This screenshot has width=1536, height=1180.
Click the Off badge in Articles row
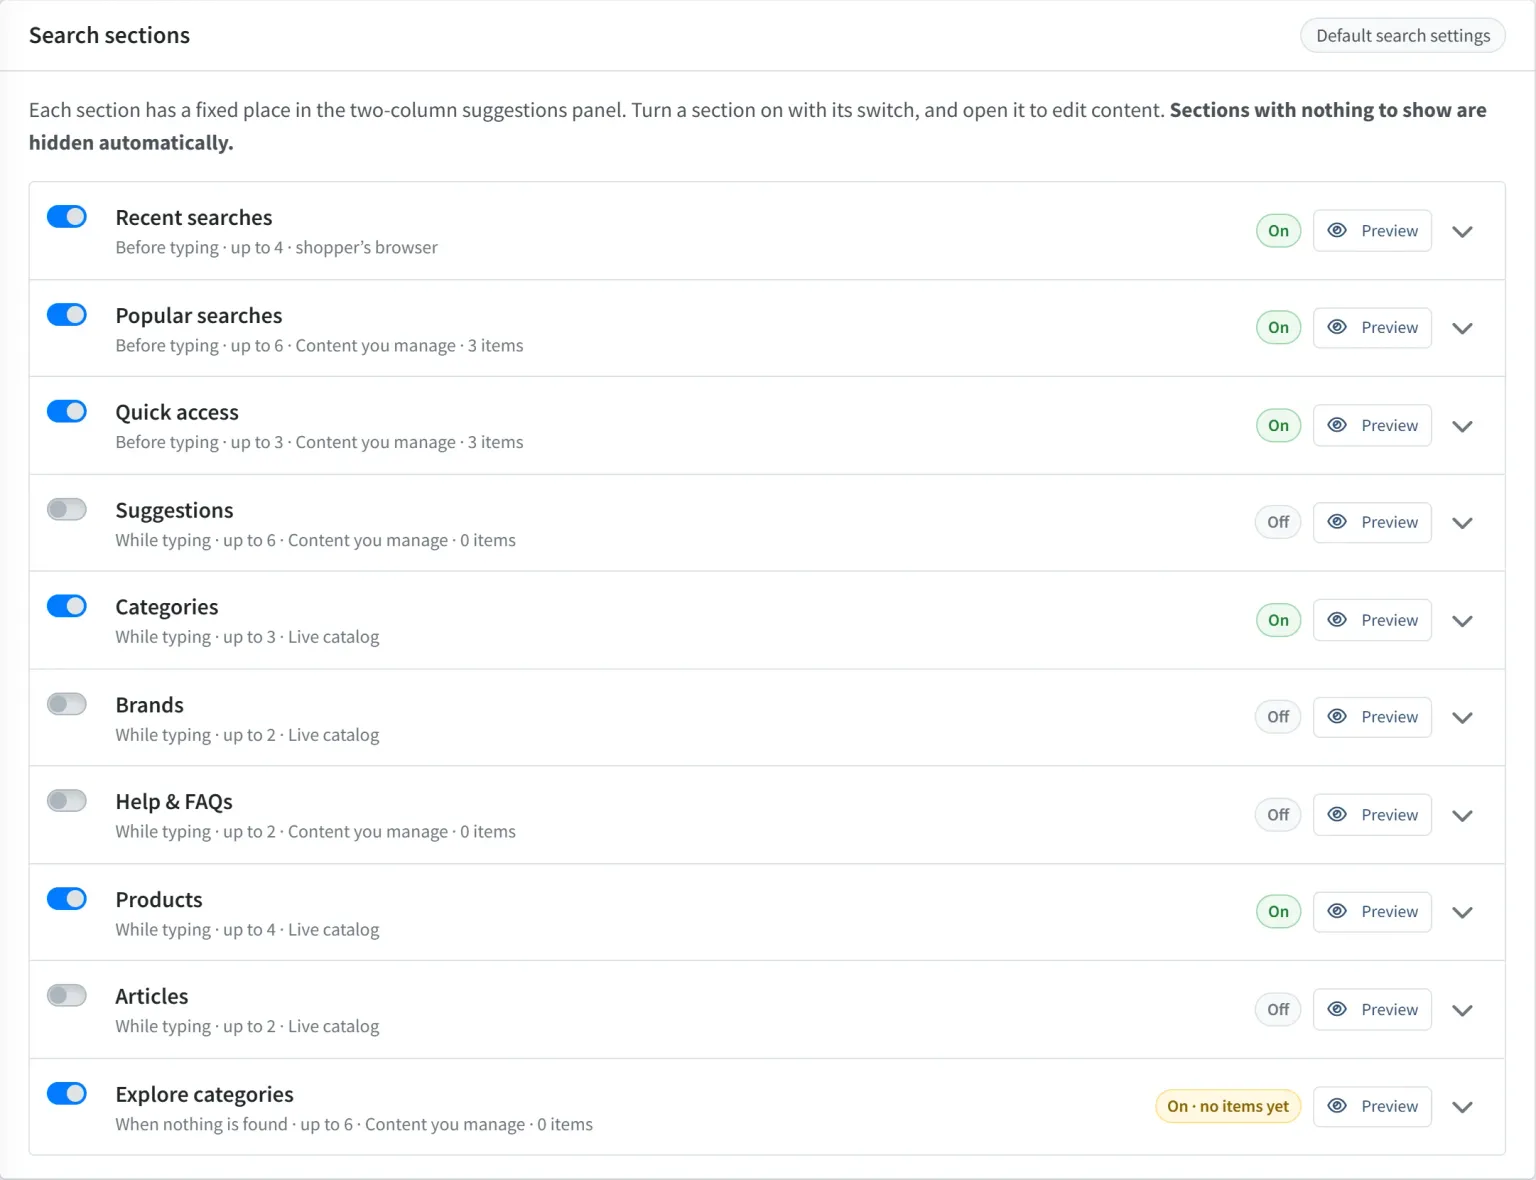click(1278, 1010)
